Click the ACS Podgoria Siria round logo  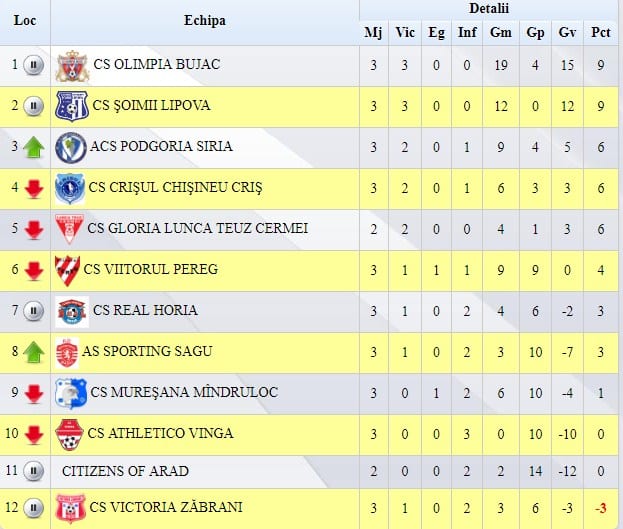pos(71,148)
